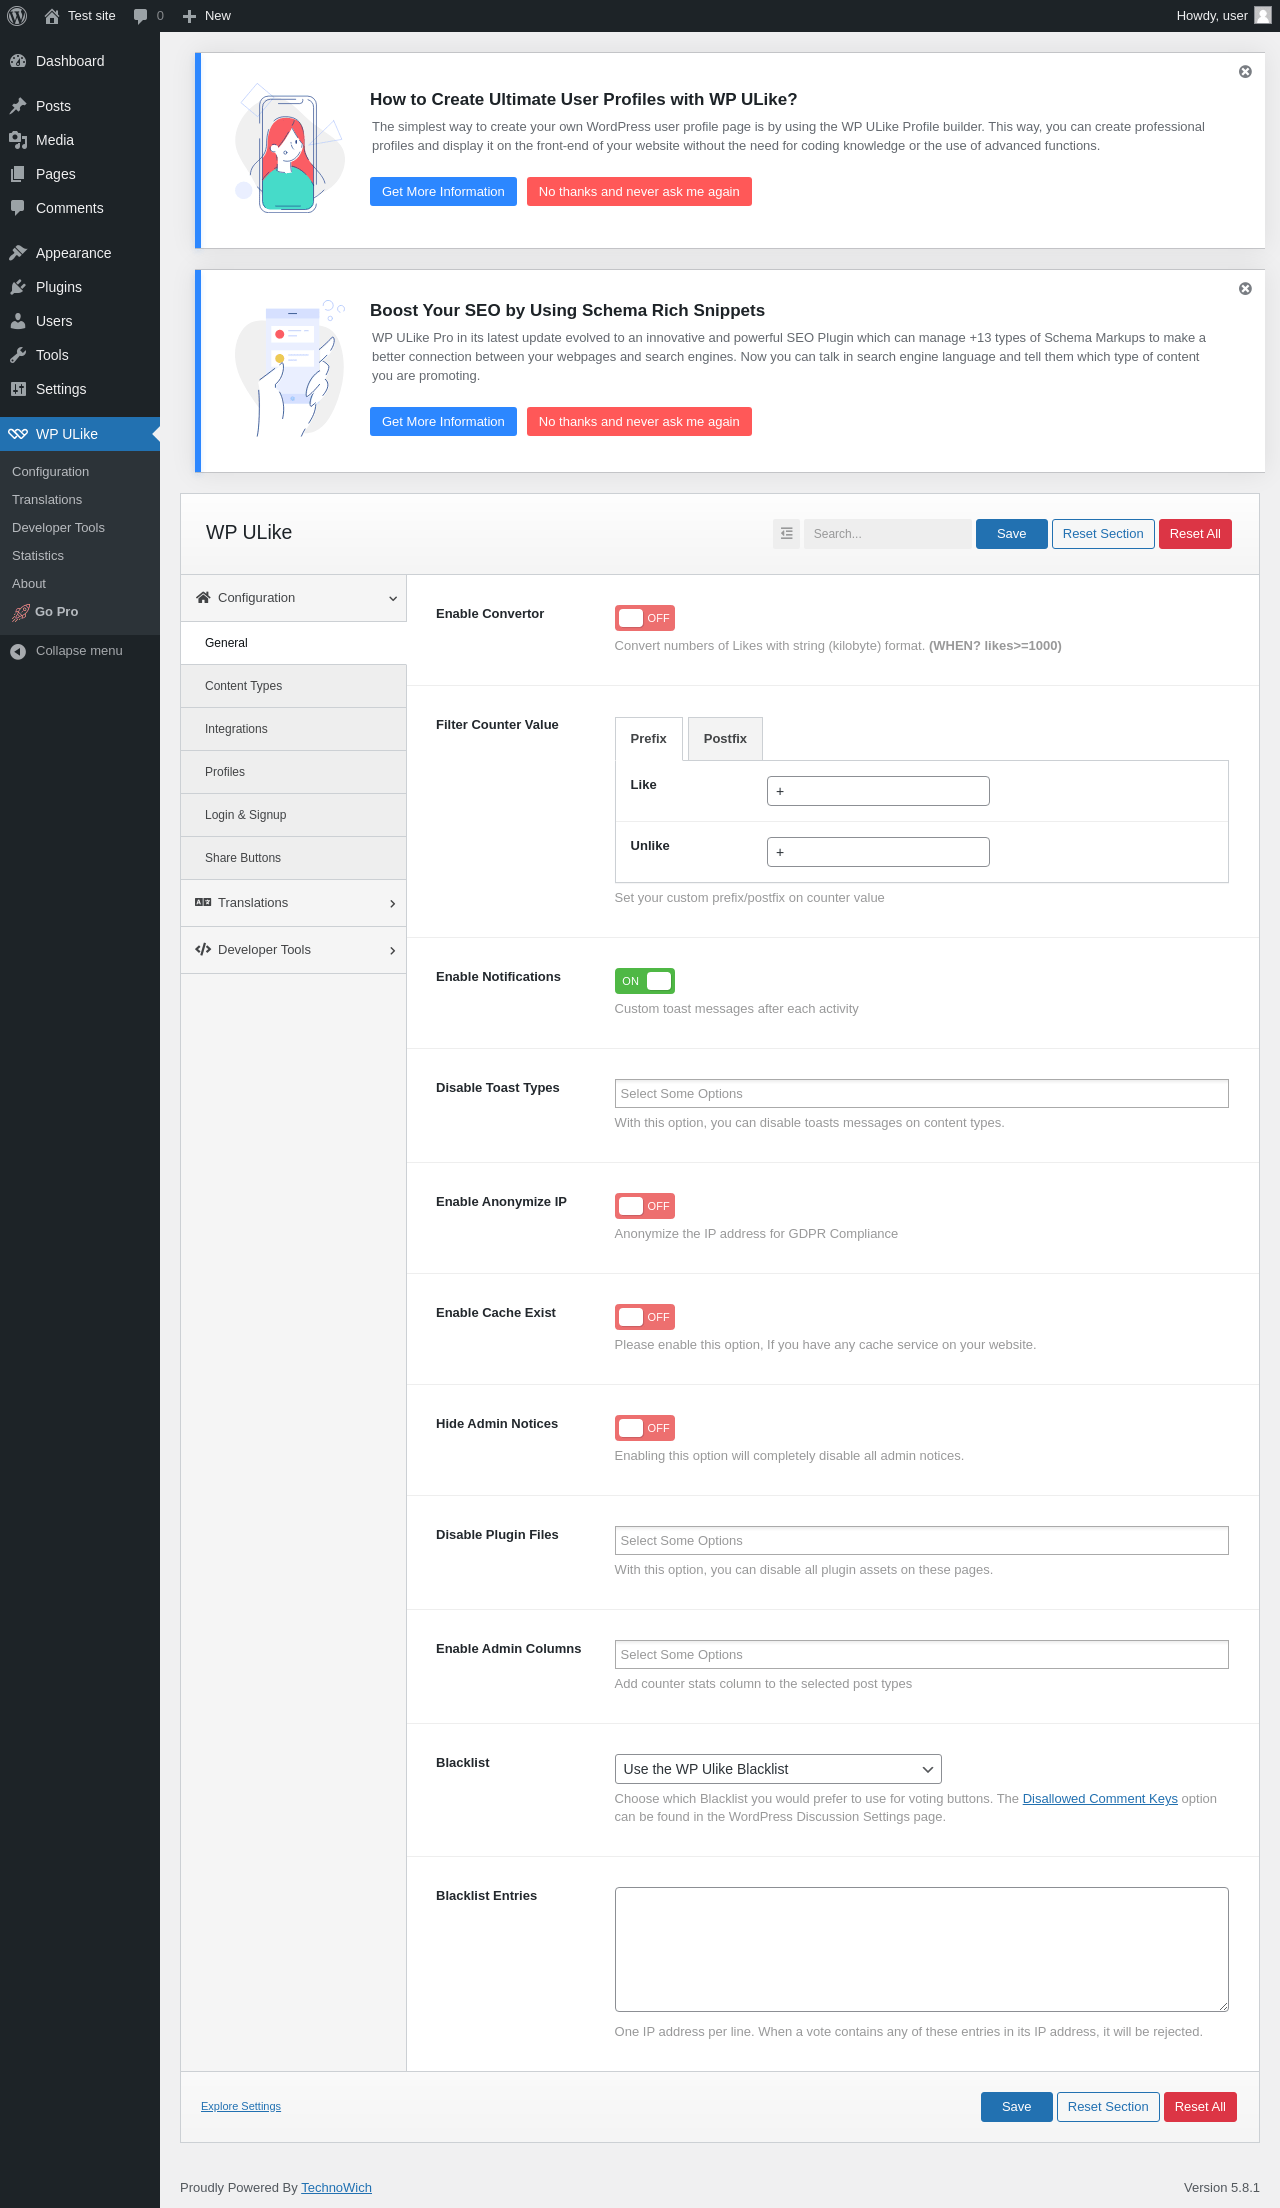Open the Content Types section
This screenshot has height=2208, width=1280.
click(293, 686)
